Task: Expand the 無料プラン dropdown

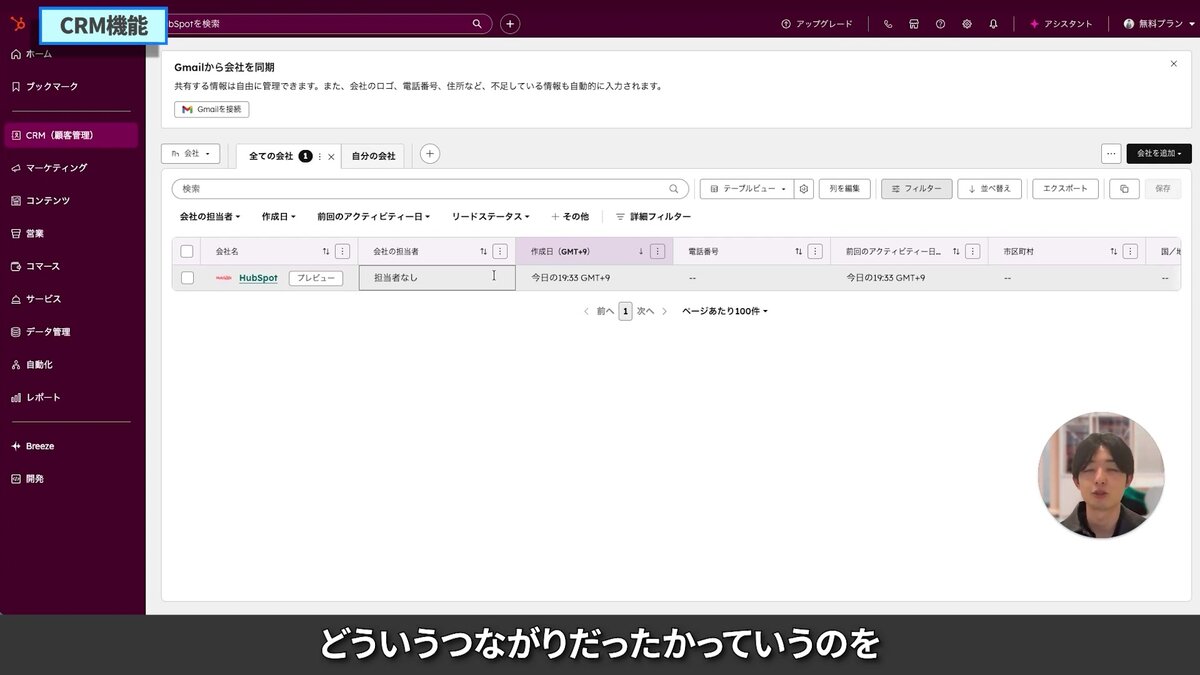Action: pos(1155,23)
